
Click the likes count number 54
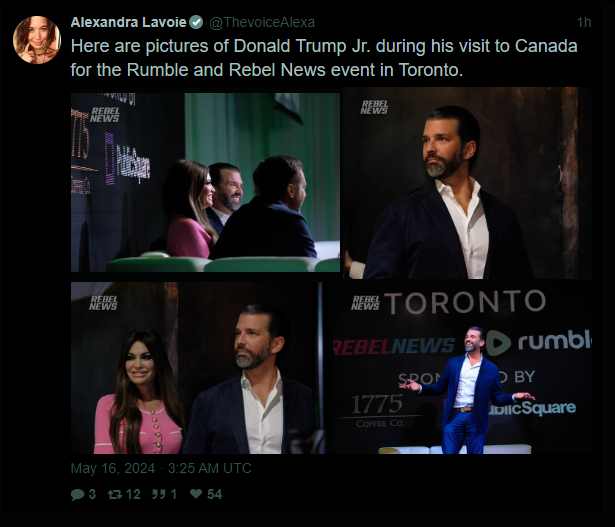[x=215, y=494]
